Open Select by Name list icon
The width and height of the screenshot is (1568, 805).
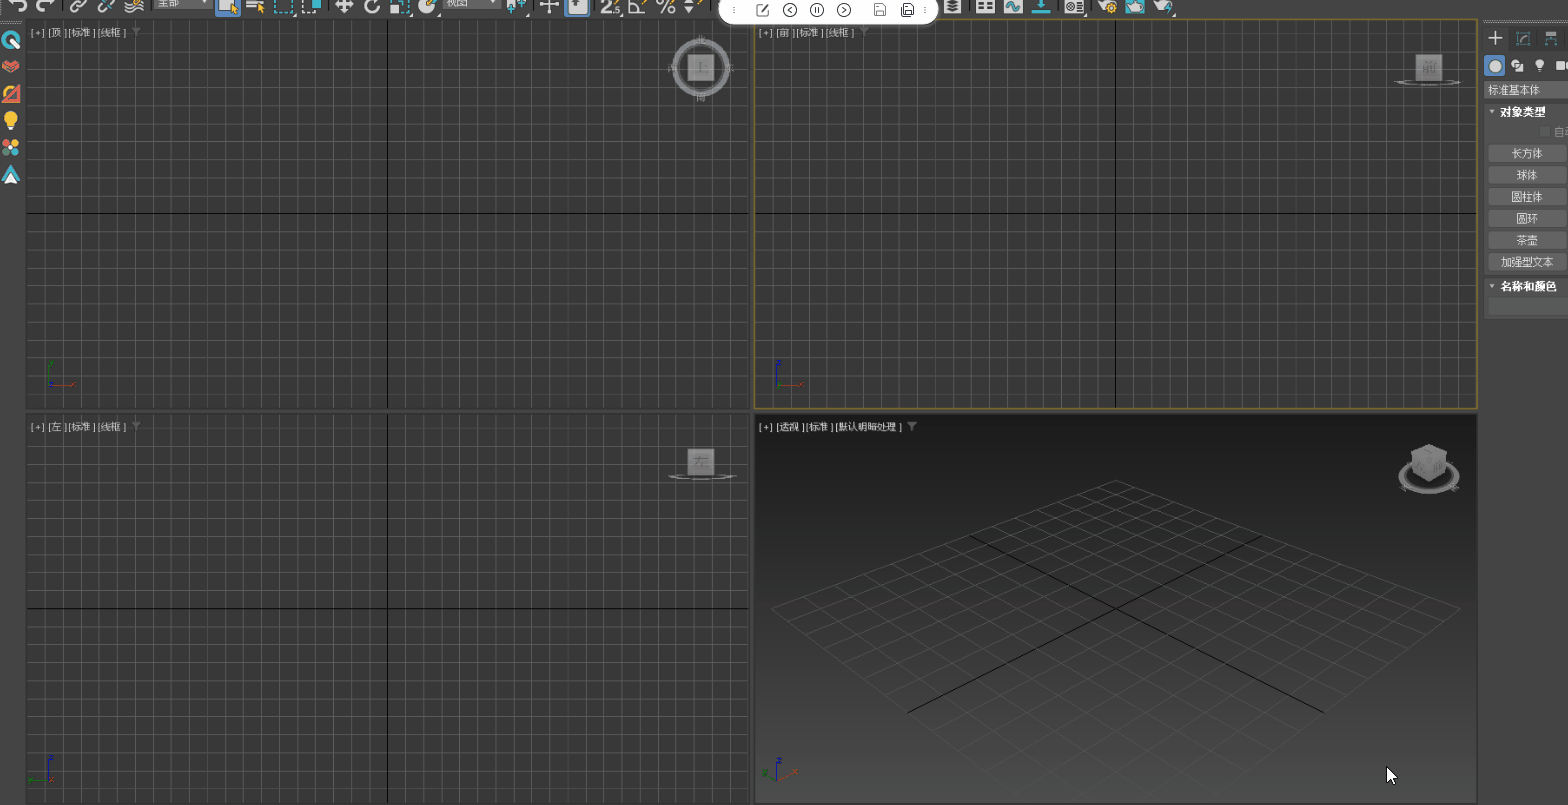(x=255, y=6)
